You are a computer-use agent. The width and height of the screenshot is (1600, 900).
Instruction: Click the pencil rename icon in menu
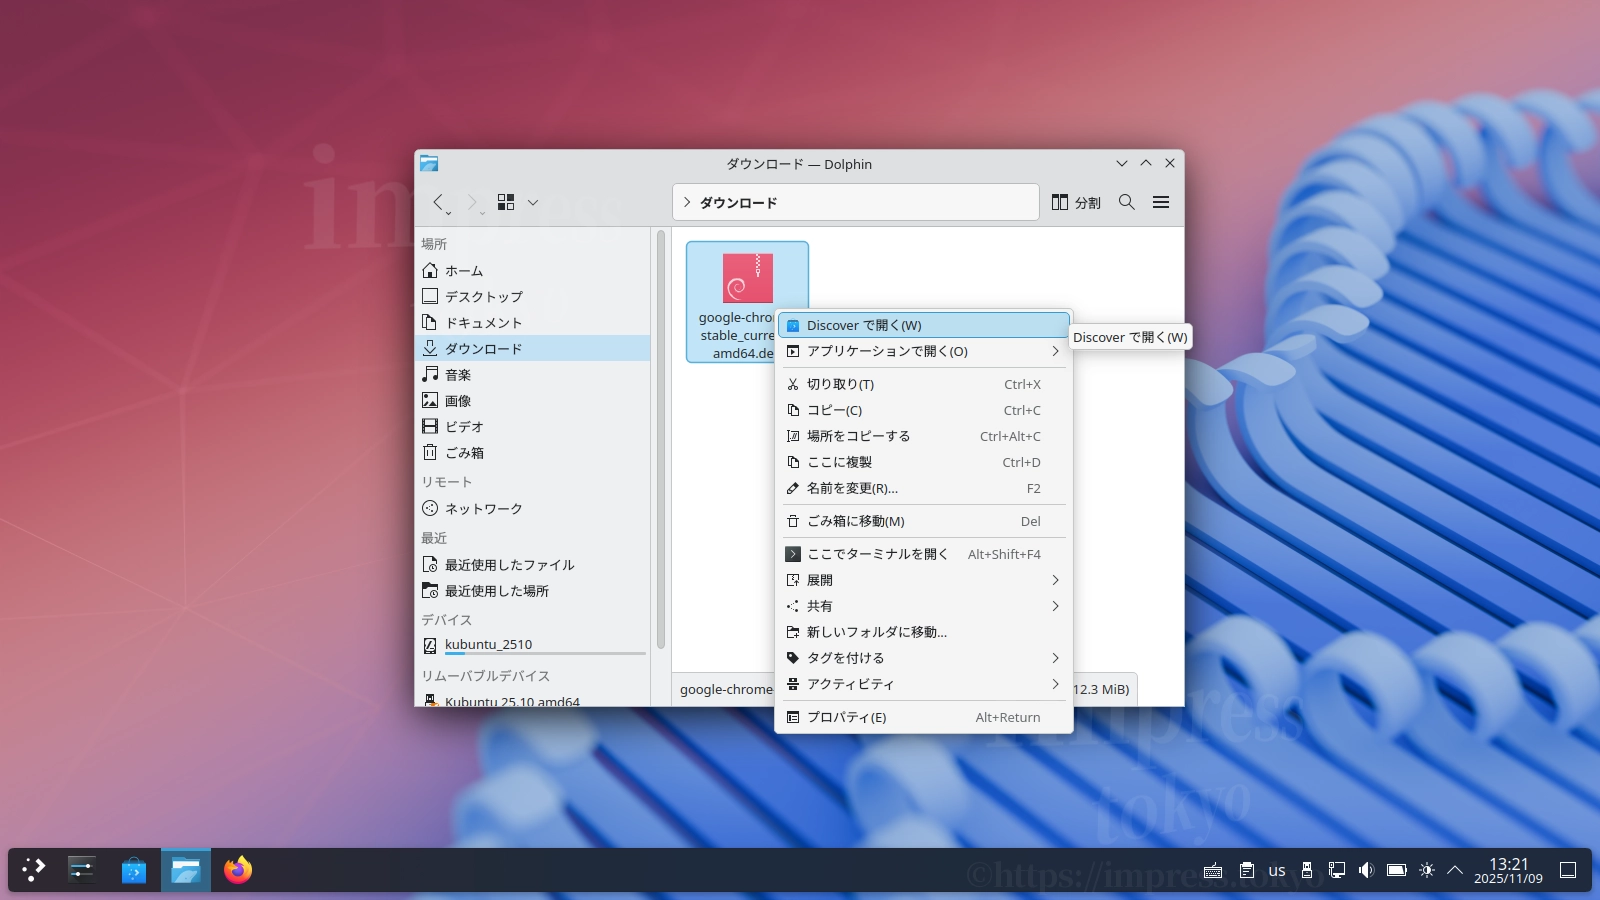click(793, 488)
